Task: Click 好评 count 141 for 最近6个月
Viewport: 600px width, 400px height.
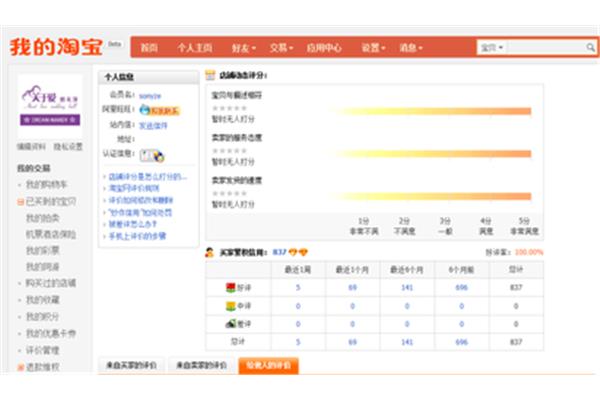Action: (x=407, y=287)
